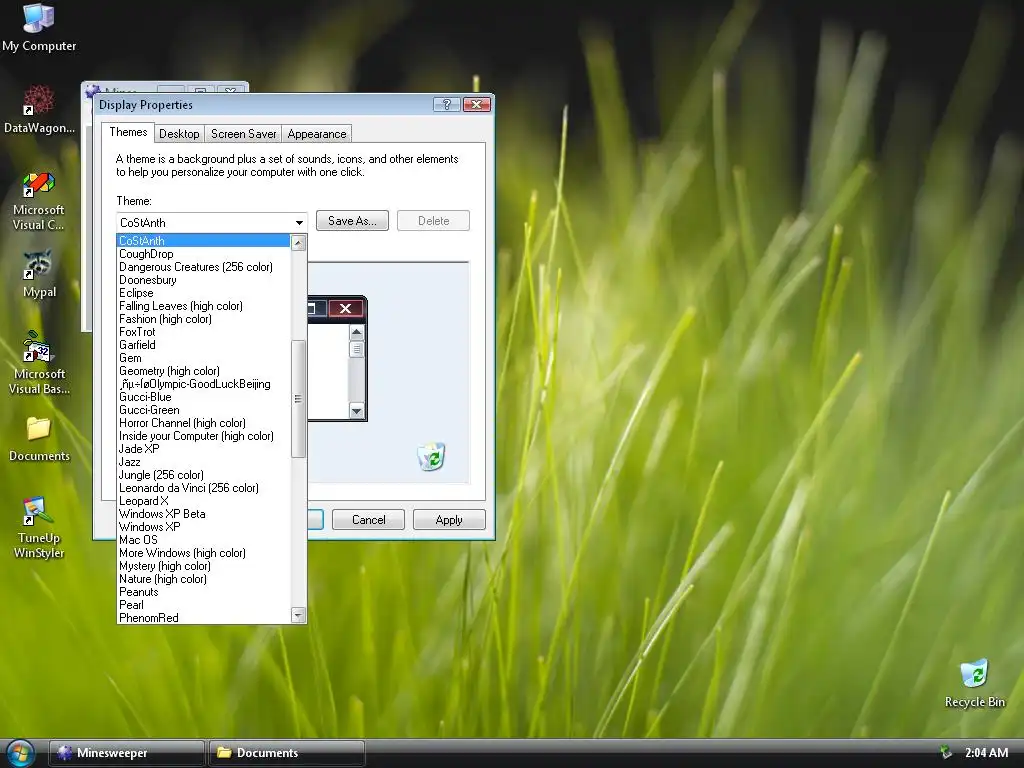The image size is (1024, 768).
Task: Choose the Jazz theme
Action: pyautogui.click(x=203, y=462)
